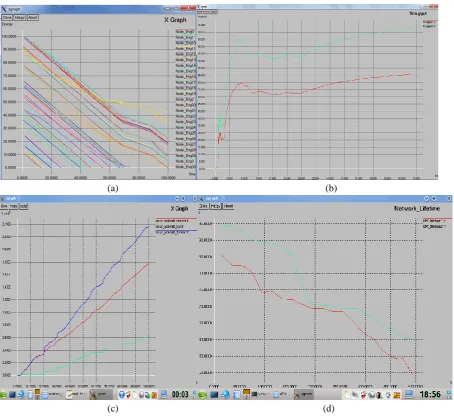Viewport: 454px width, 418px height.
Task: Click clipboard icon in 18:56 system tray
Action: pos(346,395)
